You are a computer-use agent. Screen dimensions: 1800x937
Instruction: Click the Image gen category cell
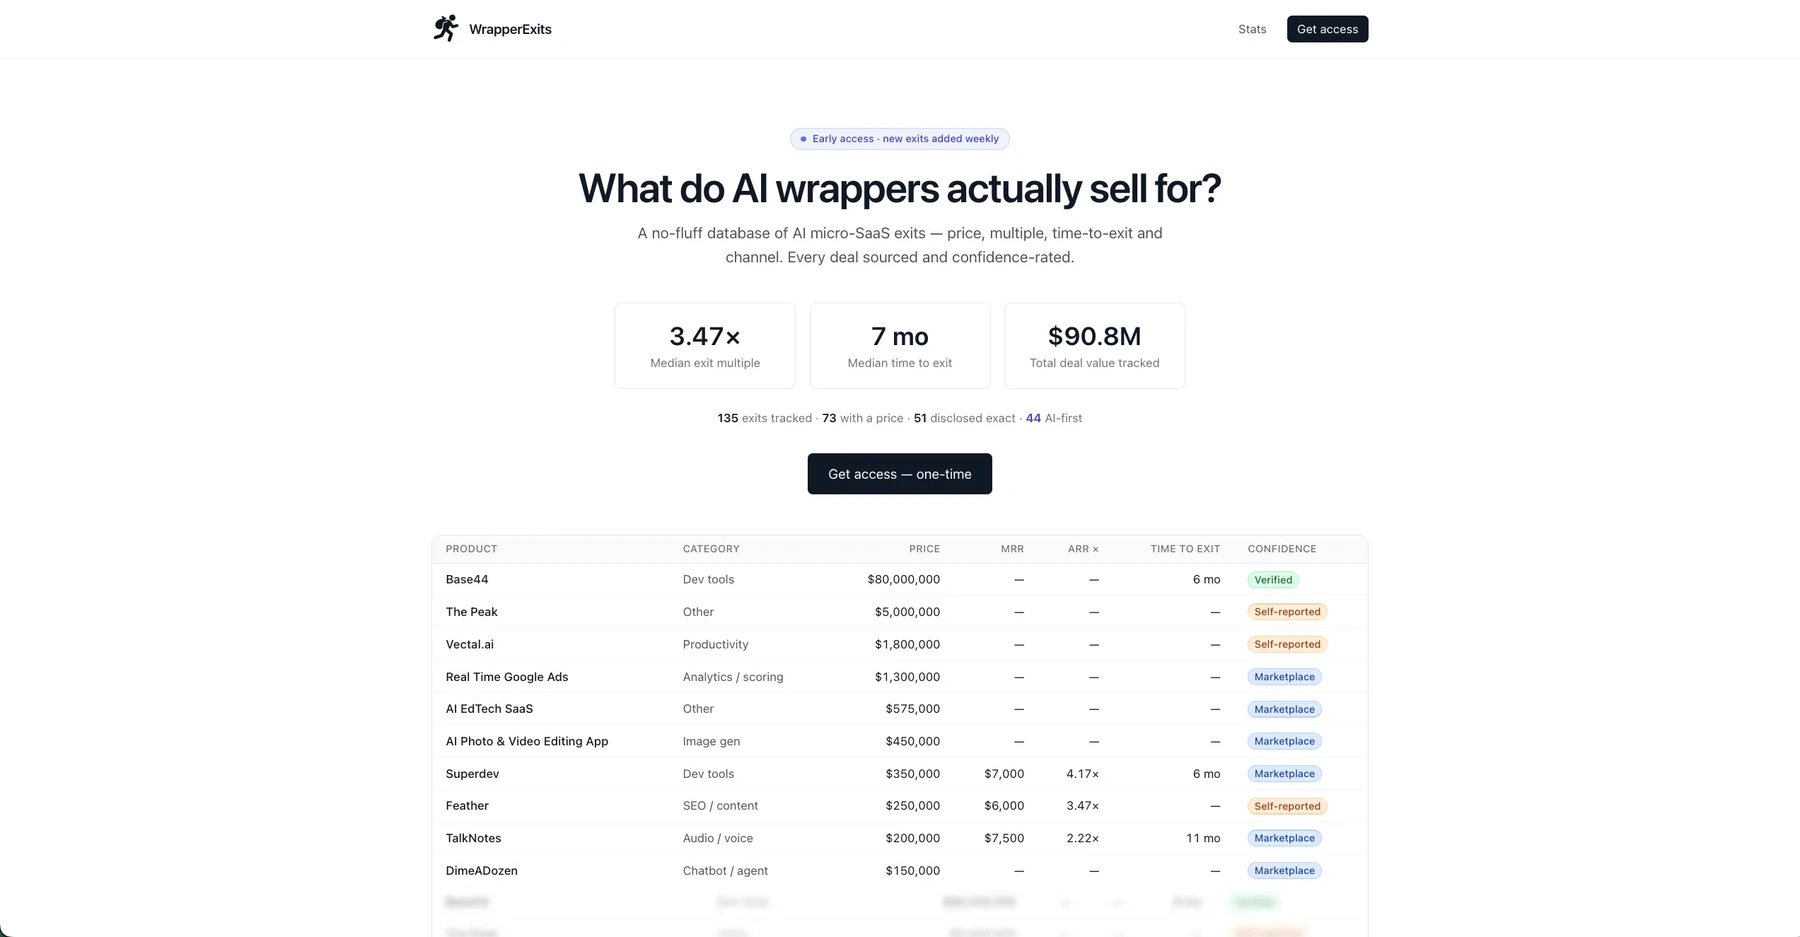pos(711,742)
